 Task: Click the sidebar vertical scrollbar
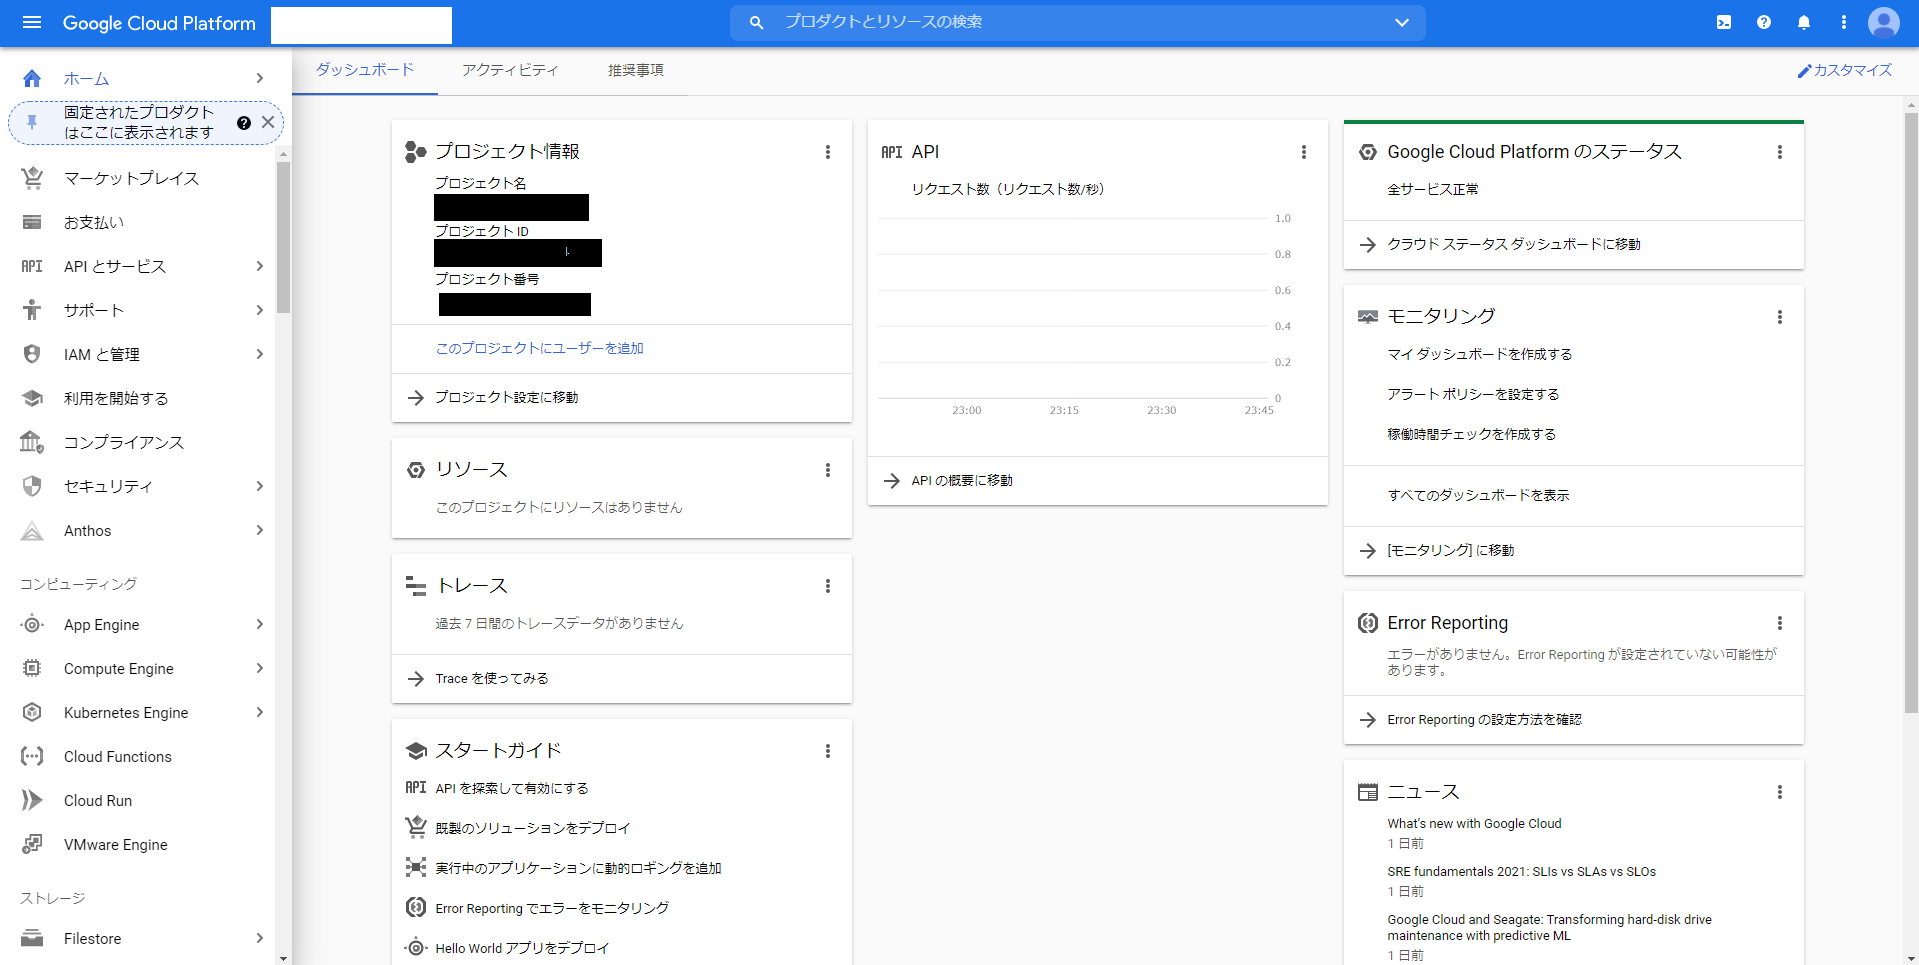[x=284, y=238]
